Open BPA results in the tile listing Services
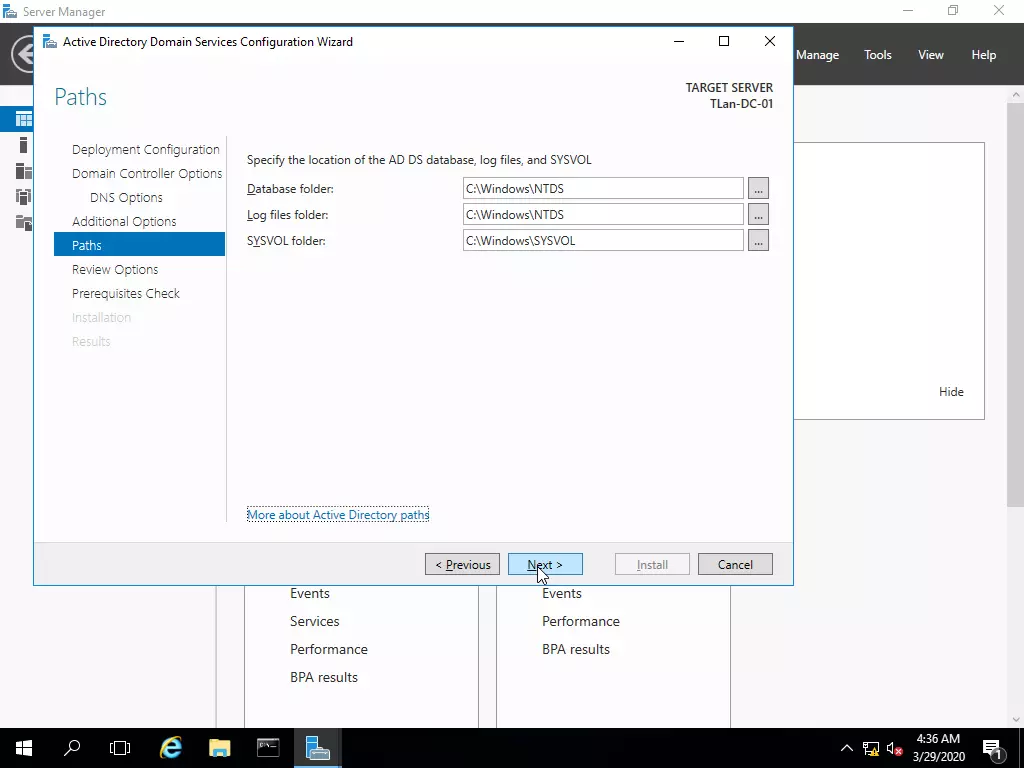 pyautogui.click(x=324, y=678)
